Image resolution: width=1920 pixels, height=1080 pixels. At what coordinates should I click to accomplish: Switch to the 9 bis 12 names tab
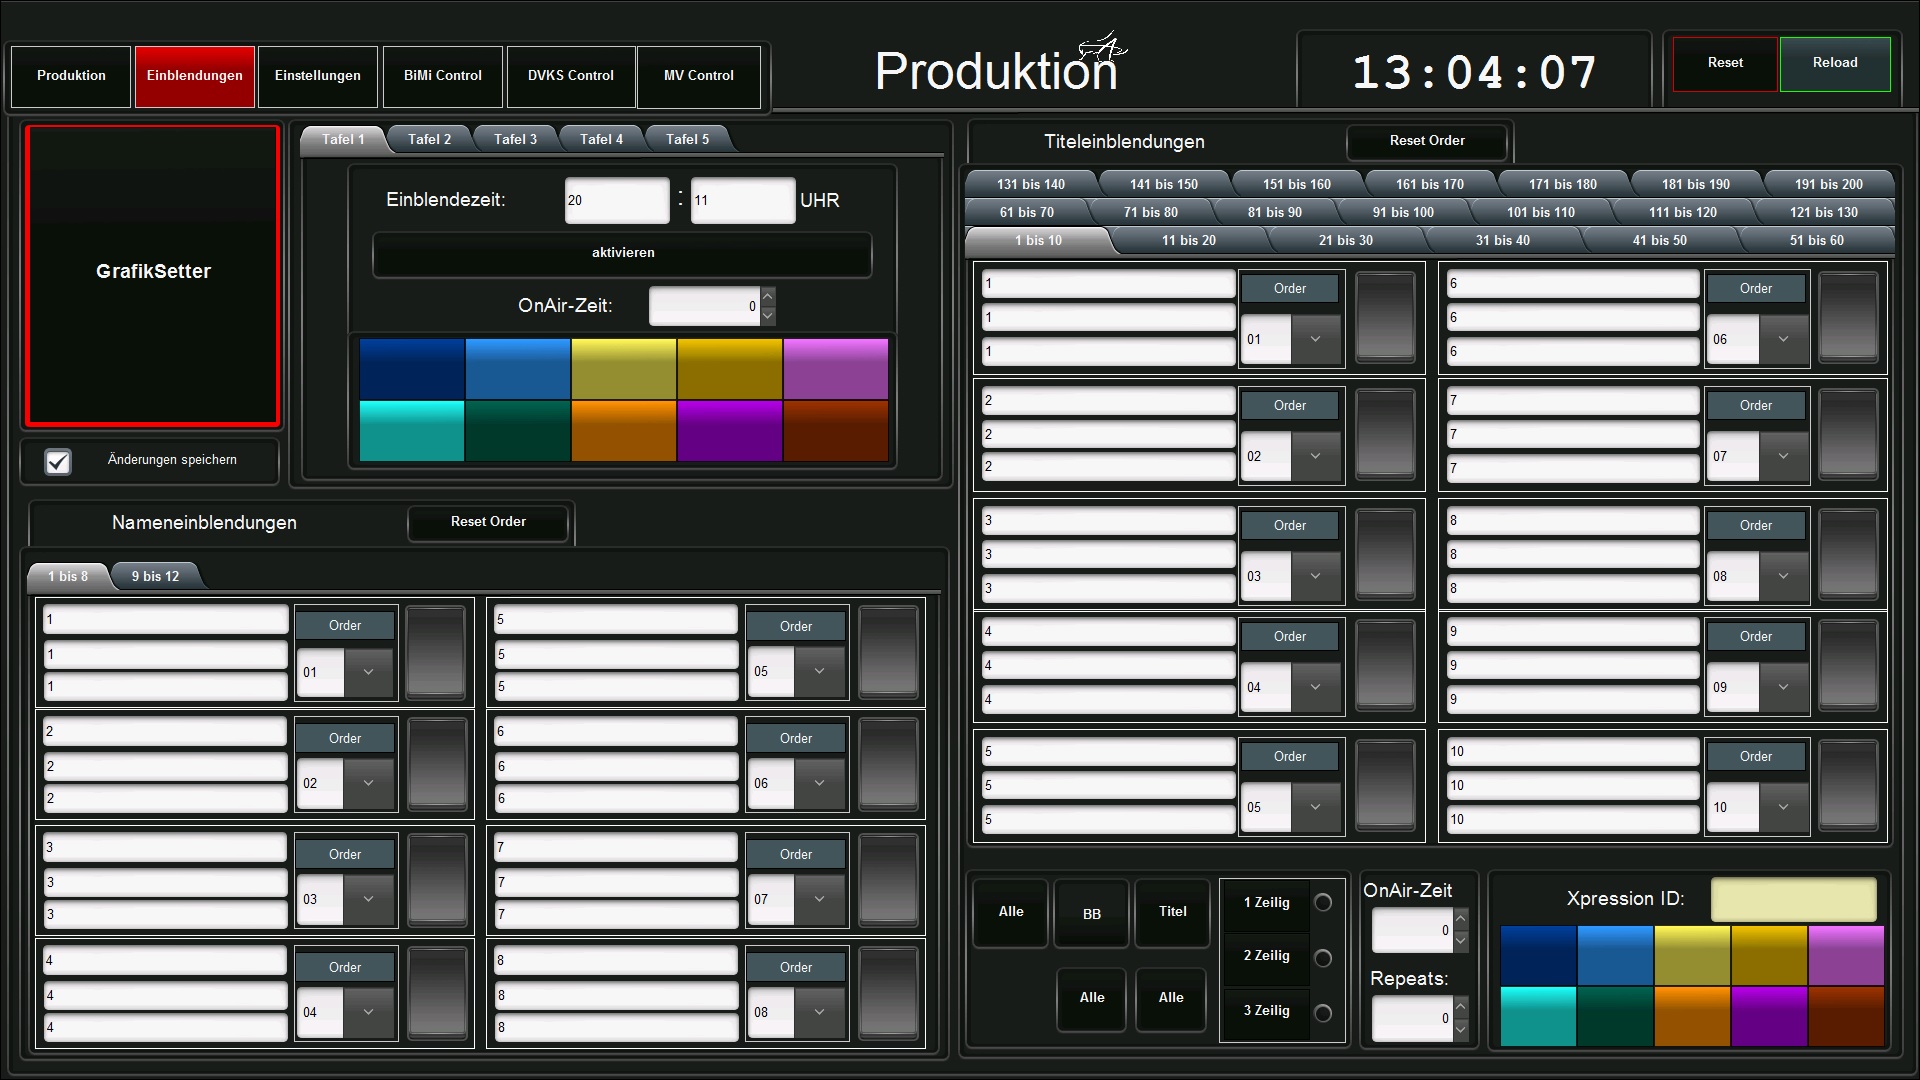(155, 576)
